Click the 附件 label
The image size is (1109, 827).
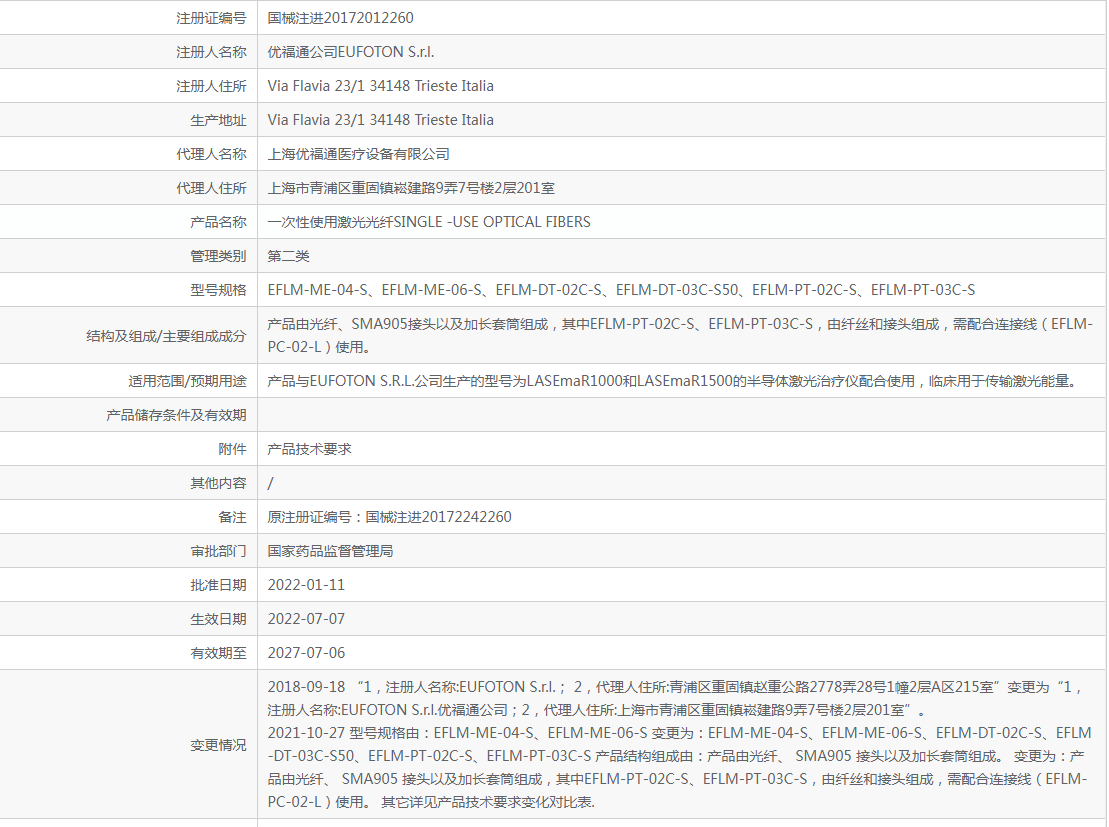[x=232, y=449]
